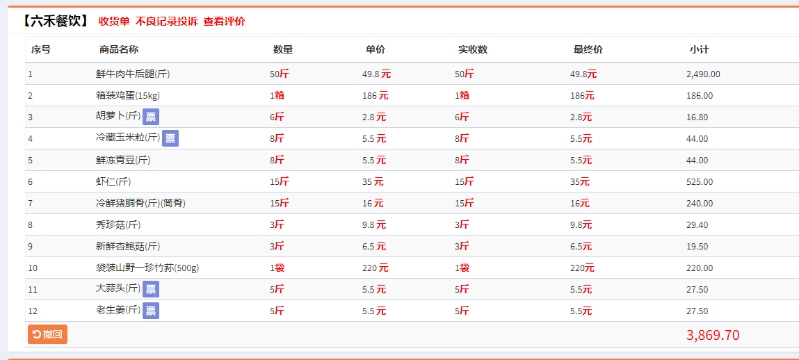The width and height of the screenshot is (799, 360).
Task: Open the 查看评价 link
Action: (x=224, y=21)
